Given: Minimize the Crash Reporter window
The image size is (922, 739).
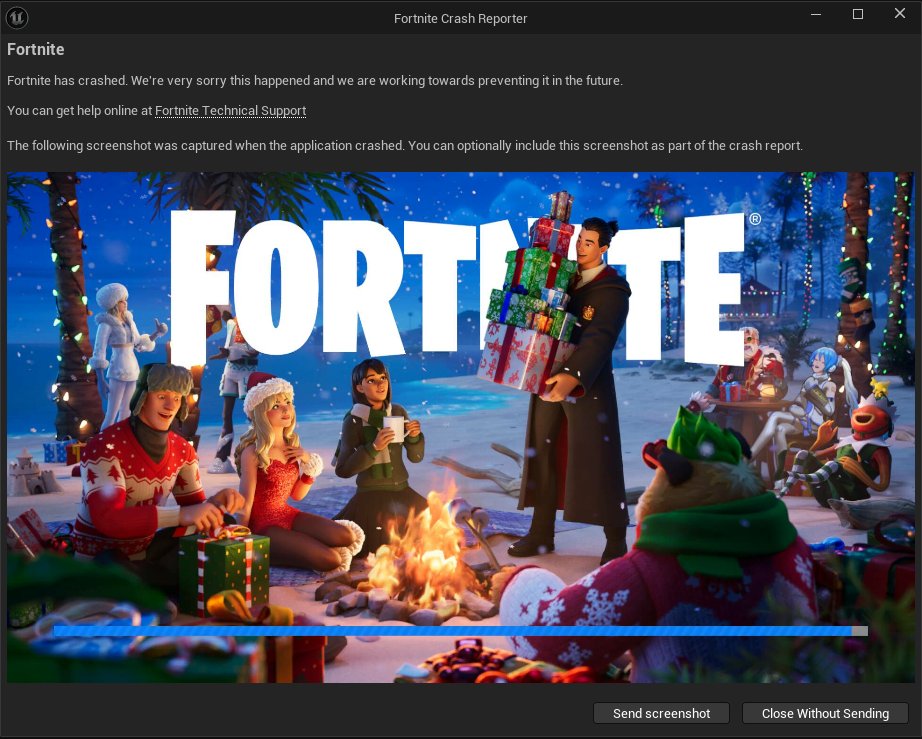Looking at the screenshot, I should (x=816, y=14).
